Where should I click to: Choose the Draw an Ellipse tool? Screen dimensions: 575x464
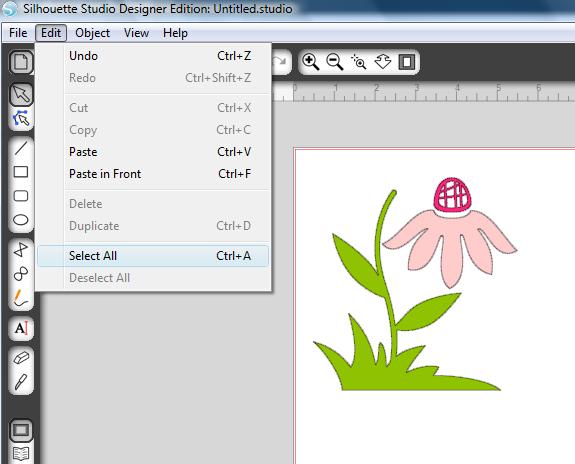pyautogui.click(x=21, y=220)
